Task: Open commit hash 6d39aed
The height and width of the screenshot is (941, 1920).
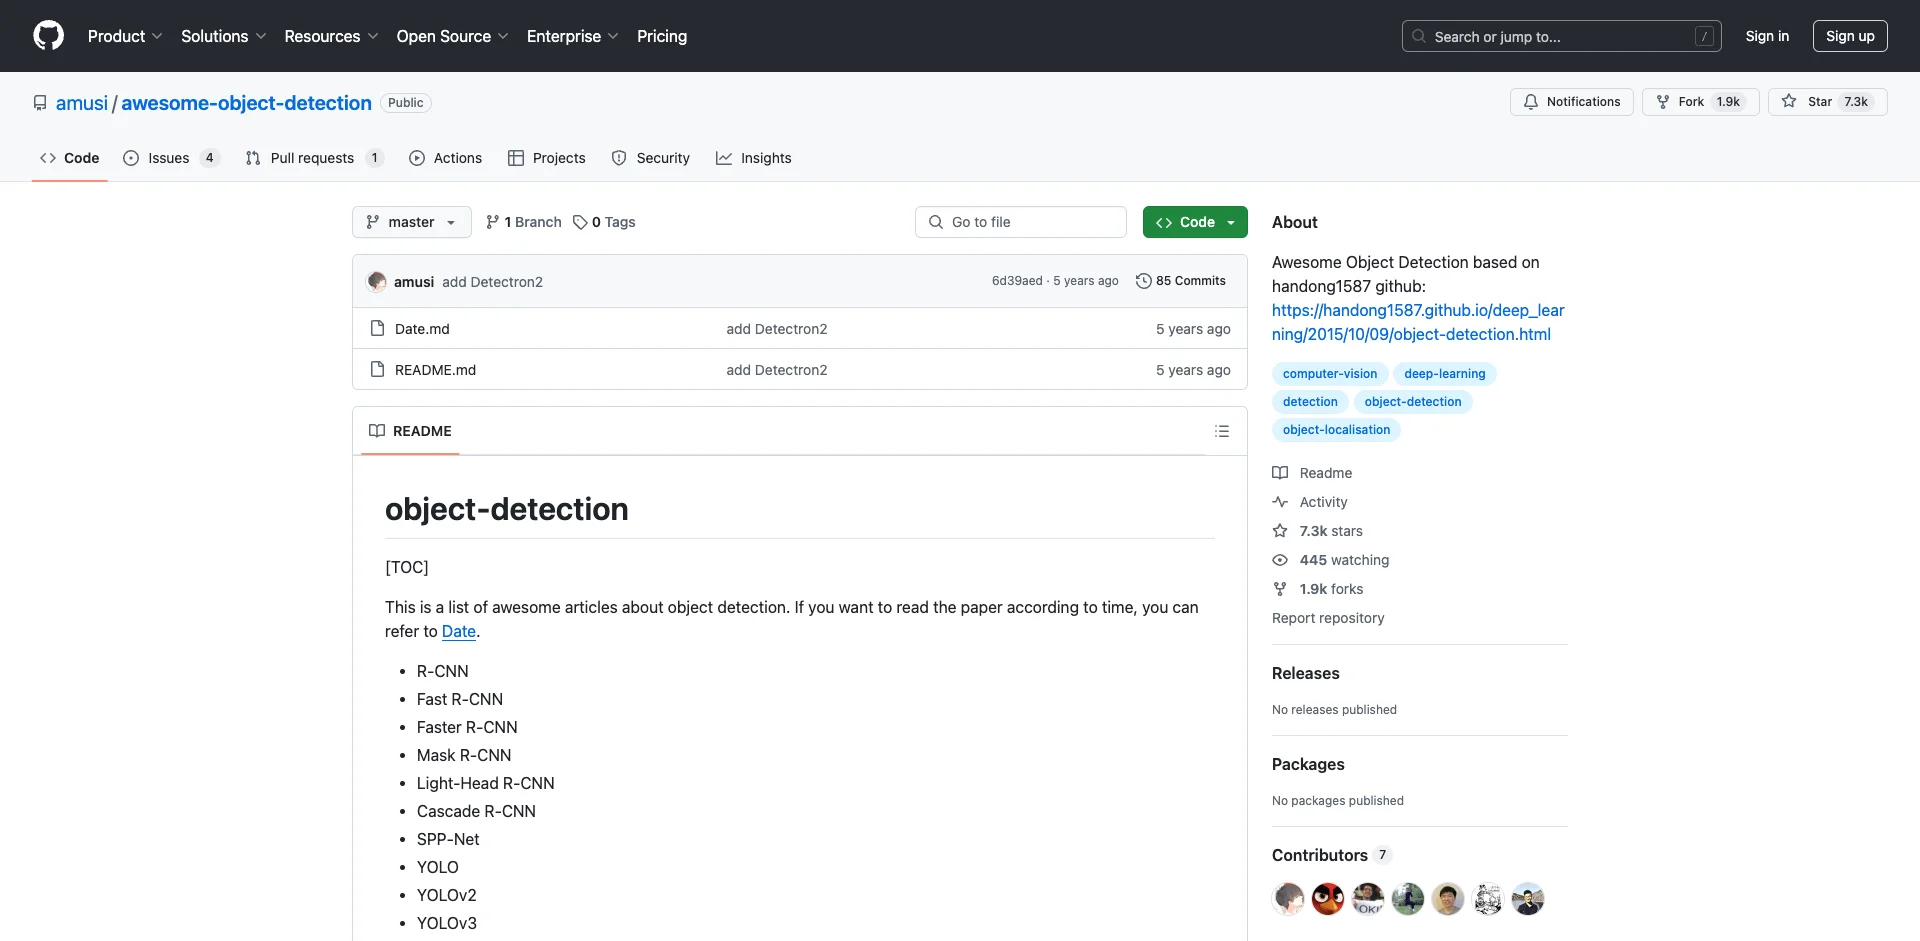Action: (1017, 281)
